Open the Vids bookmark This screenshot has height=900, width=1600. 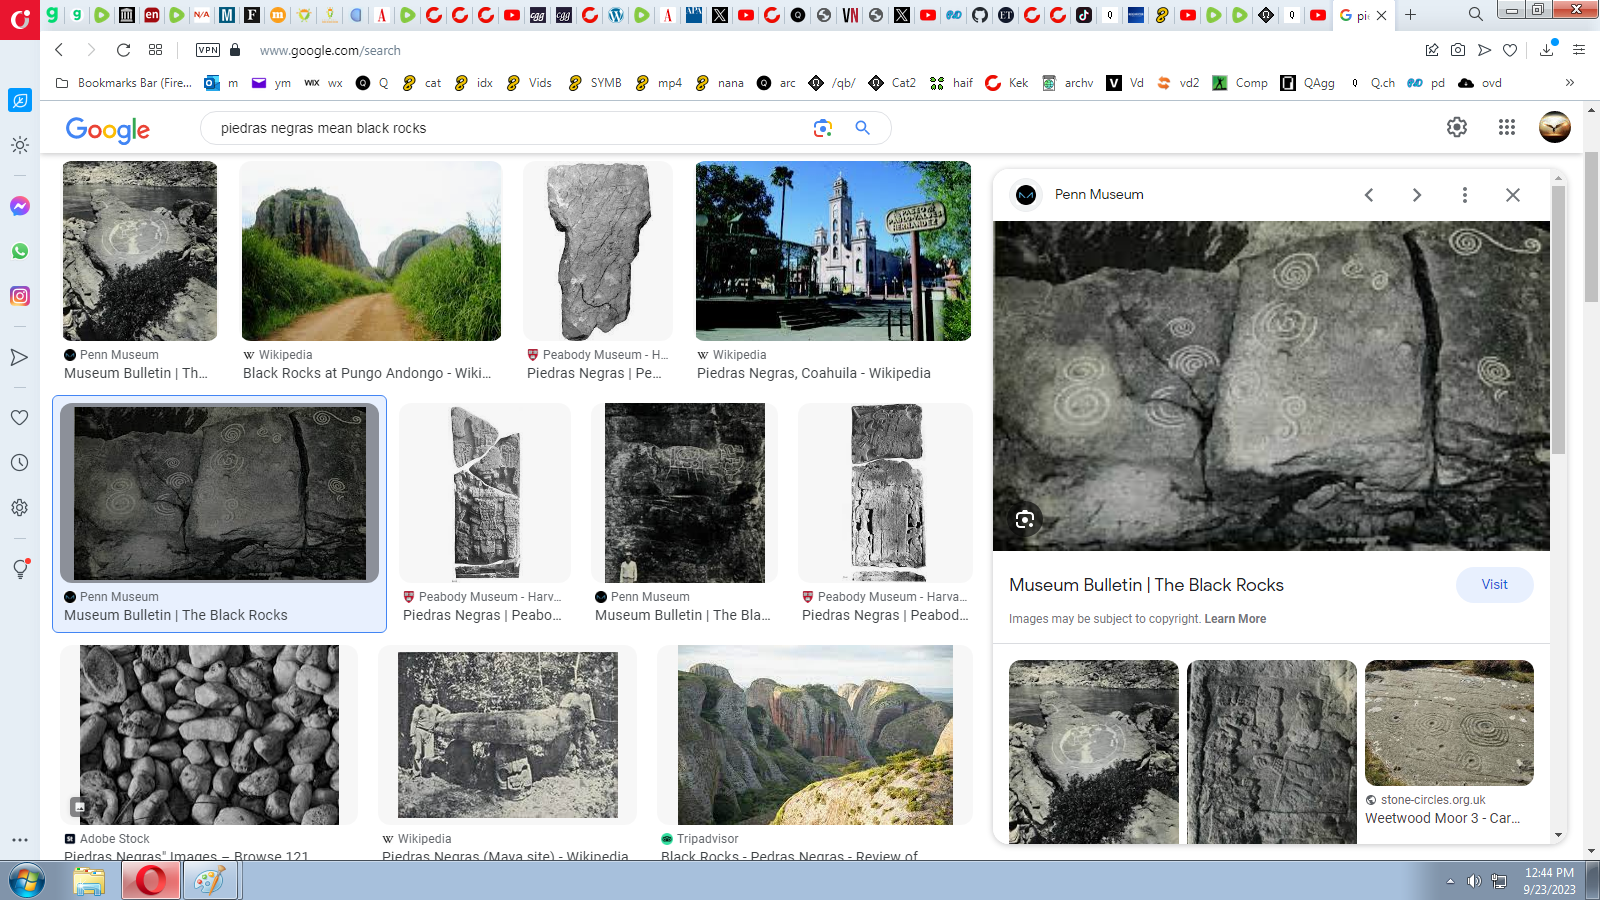pos(530,83)
